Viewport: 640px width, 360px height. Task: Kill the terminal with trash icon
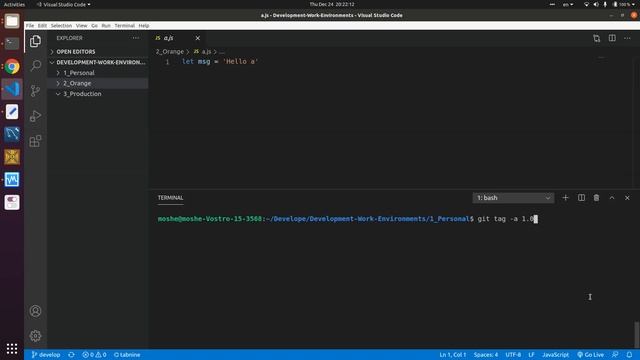coord(596,198)
